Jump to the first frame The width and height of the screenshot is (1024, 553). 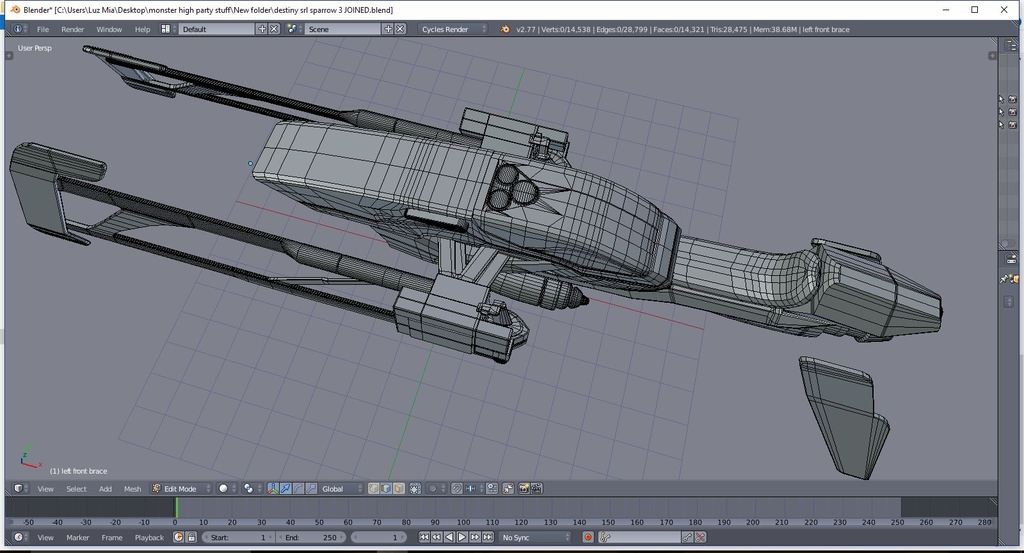coord(424,537)
